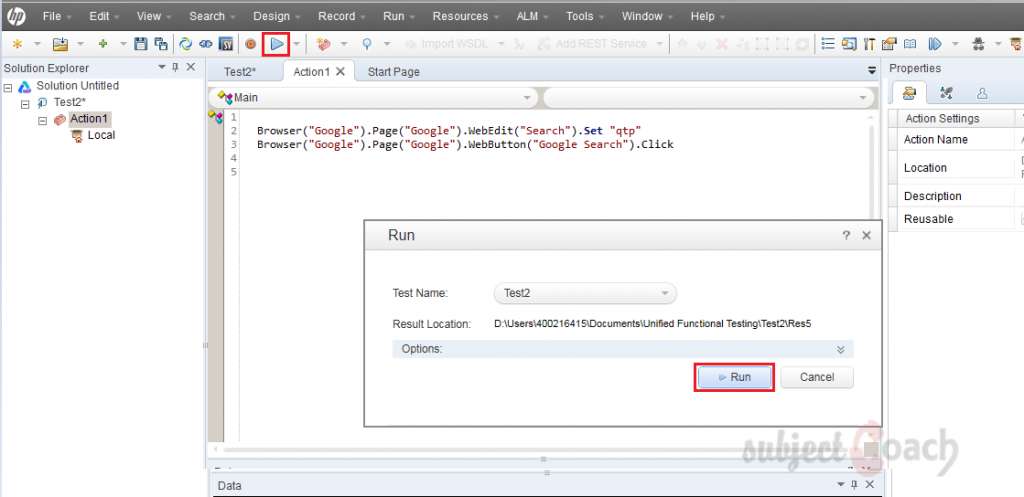Click the HP logo icon
Screen dimensions: 1024x497
pyautogui.click(x=17, y=16)
